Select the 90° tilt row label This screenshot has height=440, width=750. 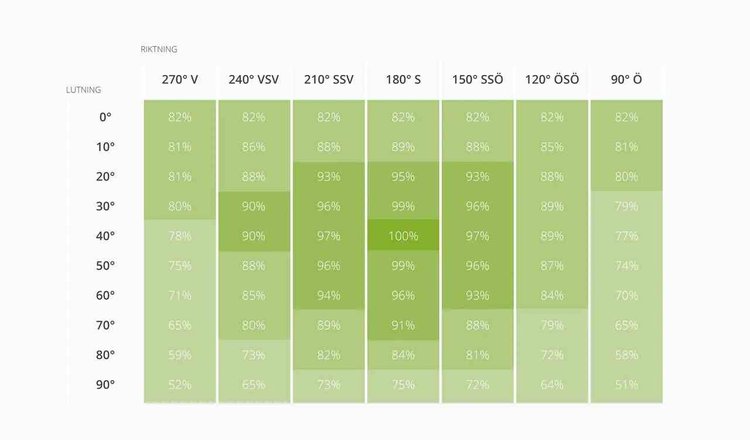click(x=105, y=384)
